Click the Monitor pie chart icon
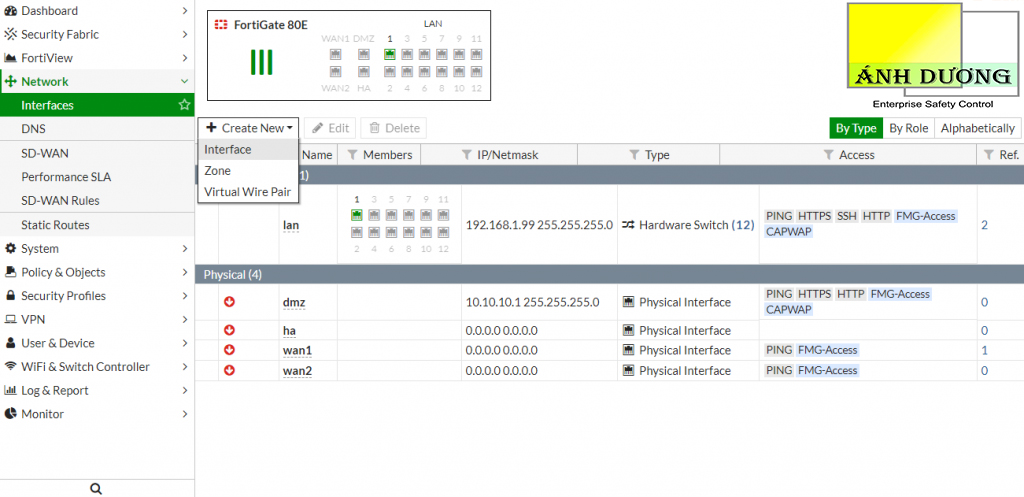The image size is (1024, 497). coord(10,414)
